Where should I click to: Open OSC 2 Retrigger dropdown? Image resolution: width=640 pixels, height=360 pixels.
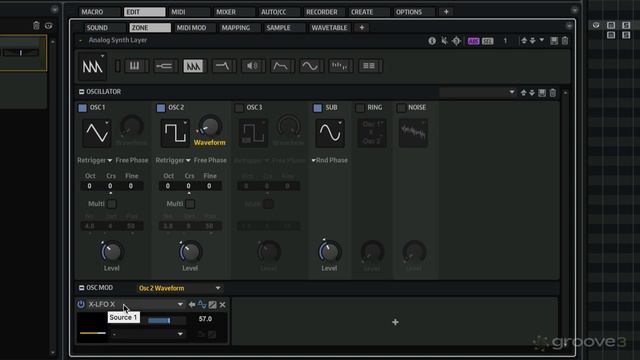click(x=173, y=160)
